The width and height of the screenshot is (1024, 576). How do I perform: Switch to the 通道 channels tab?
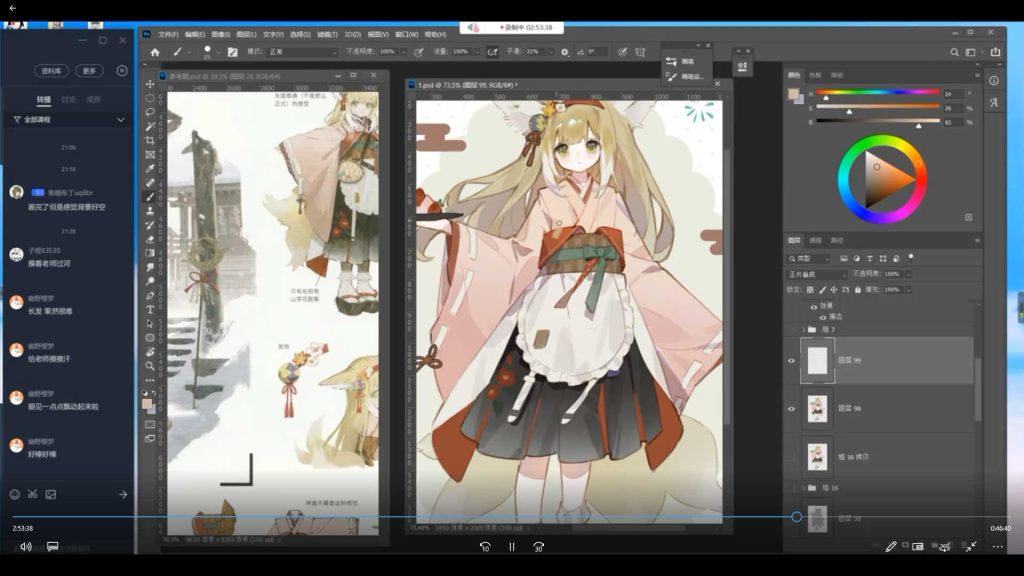(x=815, y=240)
